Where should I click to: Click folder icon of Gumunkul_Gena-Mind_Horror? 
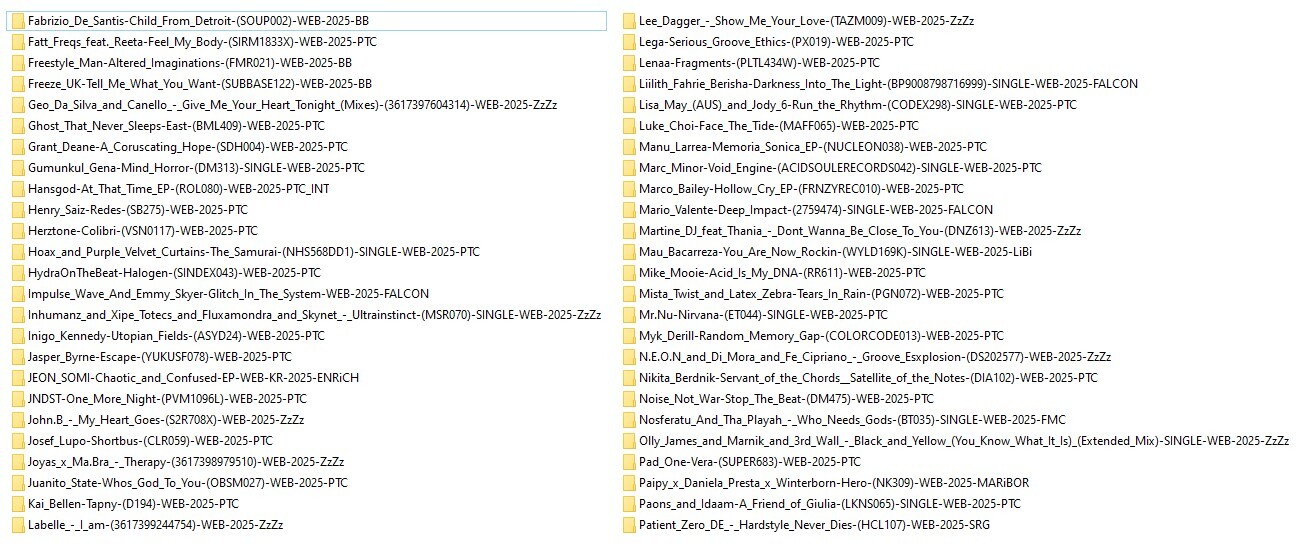(17, 168)
